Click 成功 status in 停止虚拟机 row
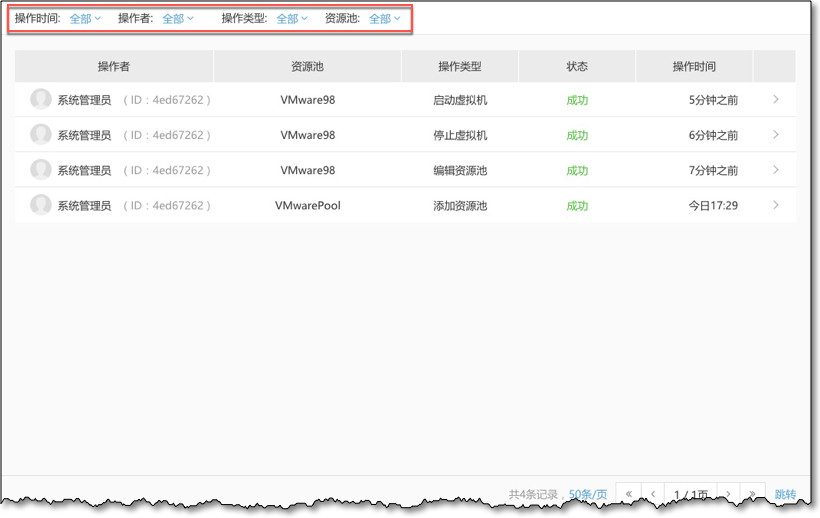Screen dimensions: 820x518 tap(577, 135)
